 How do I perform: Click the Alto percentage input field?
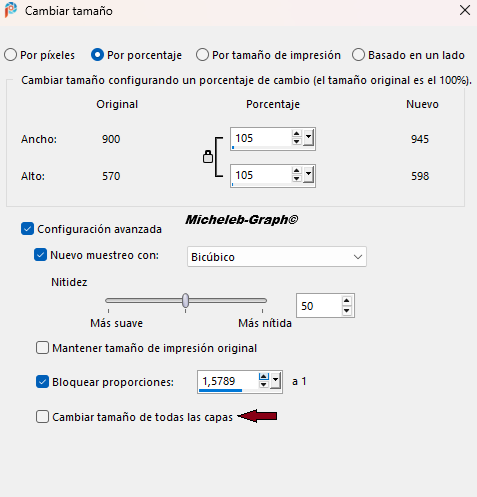coord(261,175)
